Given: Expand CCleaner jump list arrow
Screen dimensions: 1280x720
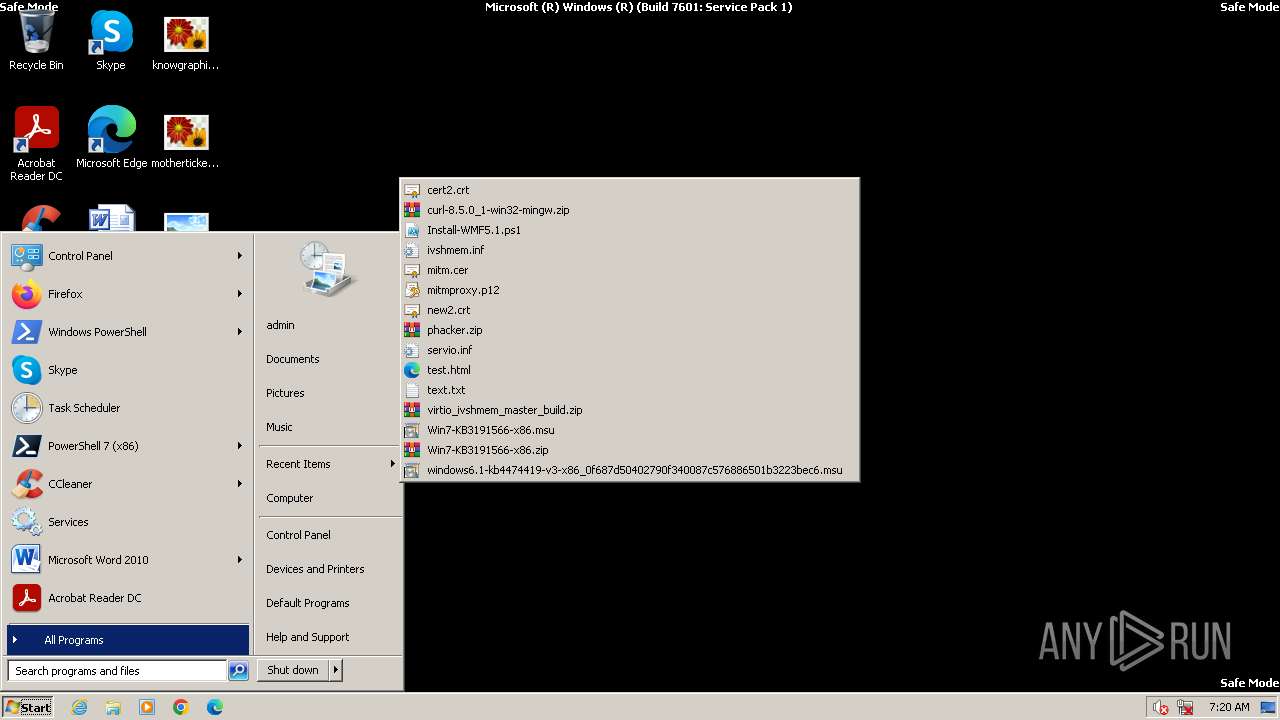Looking at the screenshot, I should (x=240, y=484).
